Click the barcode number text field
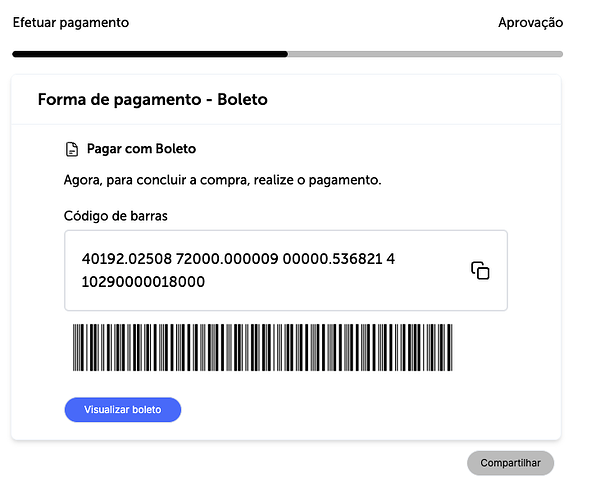Image resolution: width=590 pixels, height=500 pixels. [286, 271]
